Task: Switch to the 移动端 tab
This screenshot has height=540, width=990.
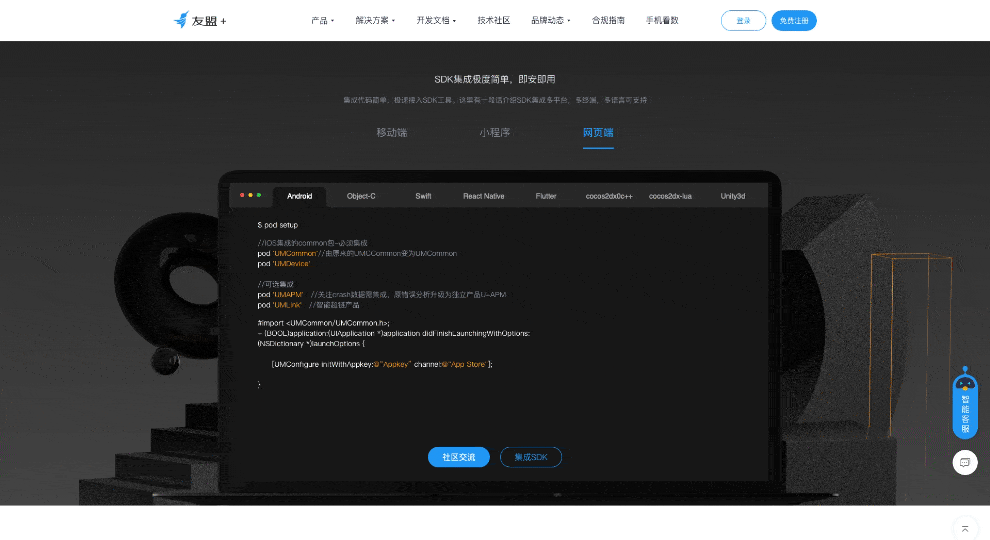Action: click(x=392, y=133)
